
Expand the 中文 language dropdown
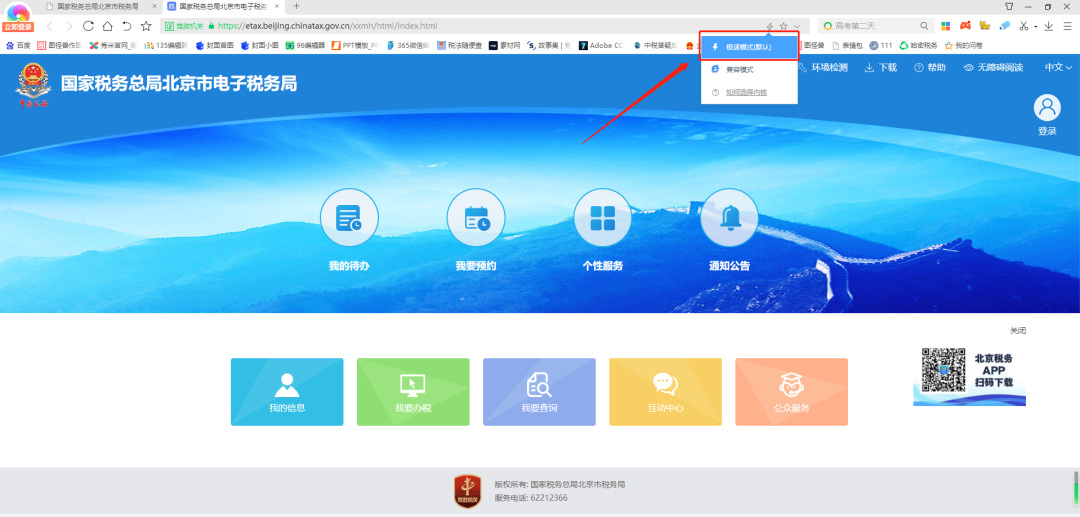click(1058, 68)
